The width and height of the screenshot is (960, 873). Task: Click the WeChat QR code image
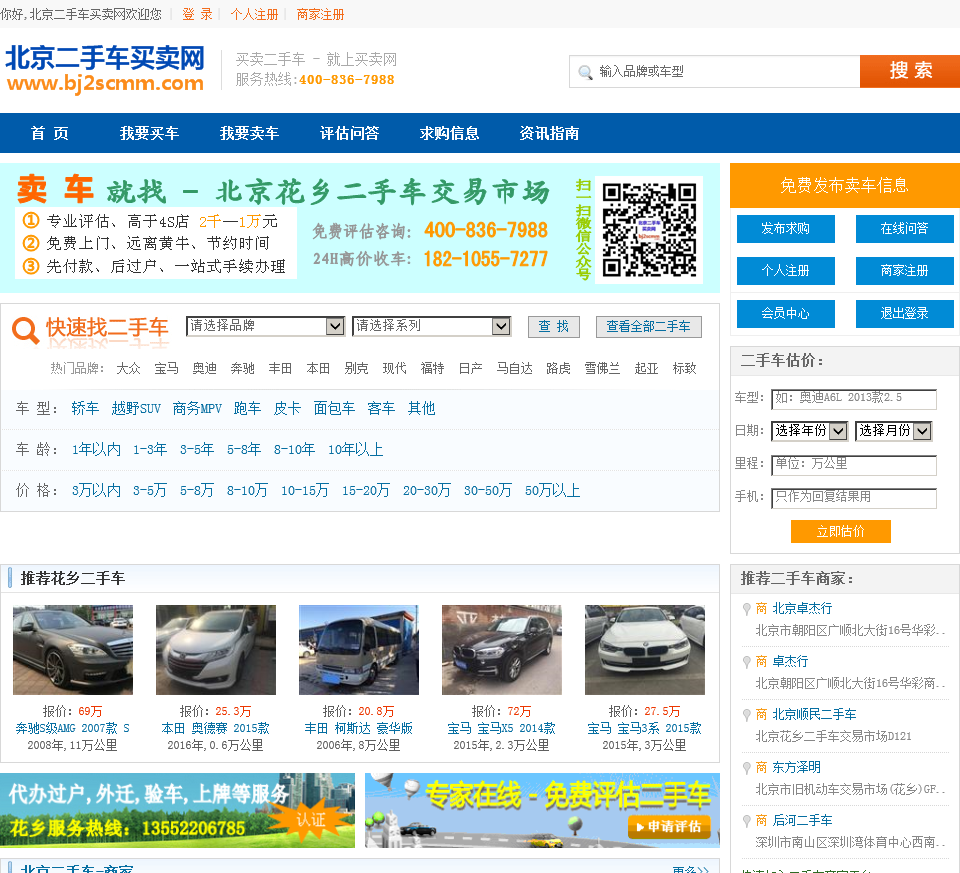(649, 230)
